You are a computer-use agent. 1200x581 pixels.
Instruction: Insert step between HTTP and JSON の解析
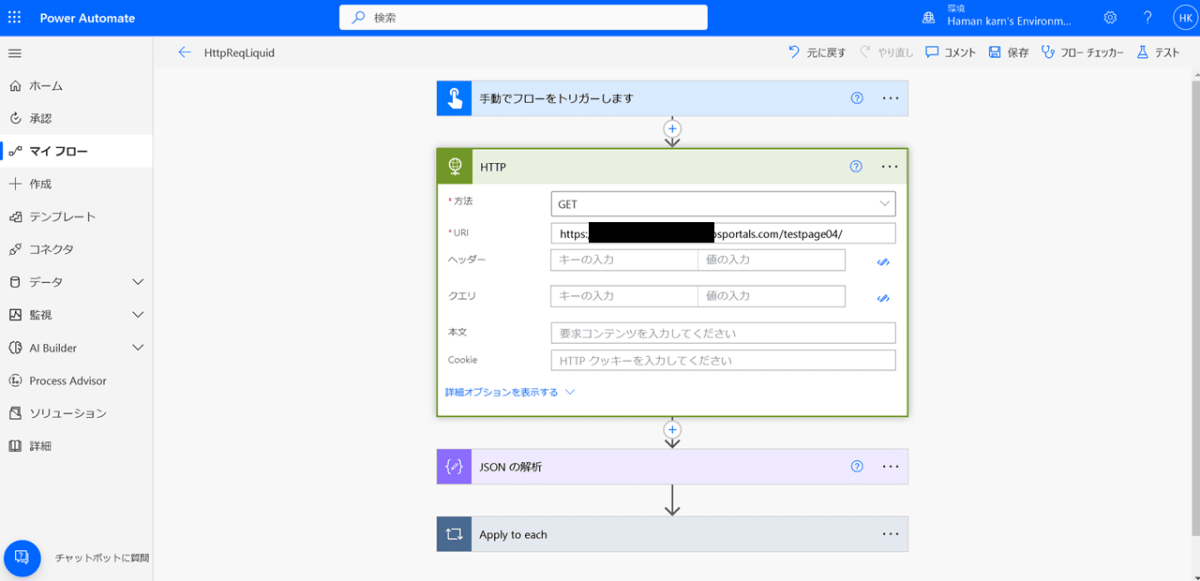[672, 429]
